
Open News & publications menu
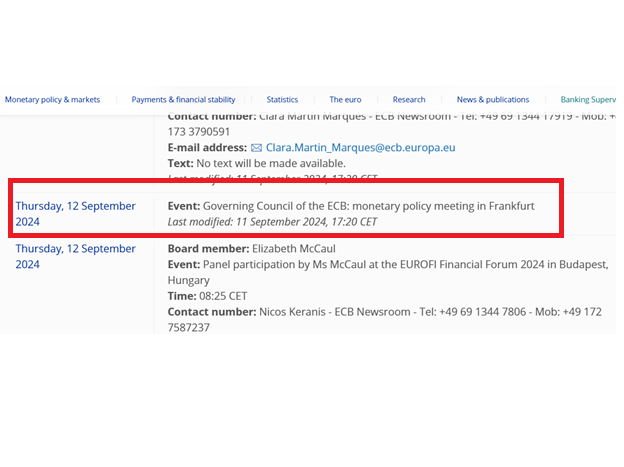pos(493,100)
